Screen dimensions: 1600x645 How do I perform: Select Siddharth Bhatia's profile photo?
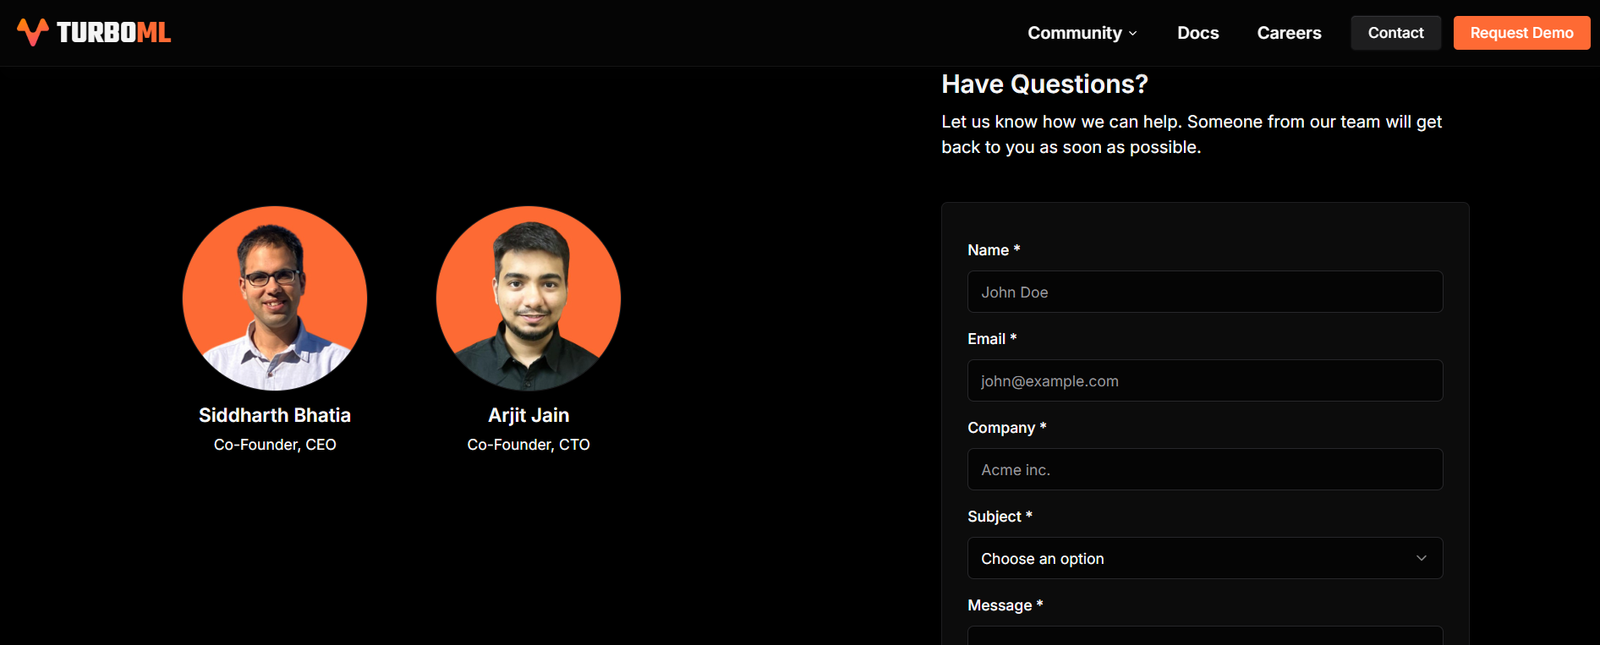coord(275,298)
